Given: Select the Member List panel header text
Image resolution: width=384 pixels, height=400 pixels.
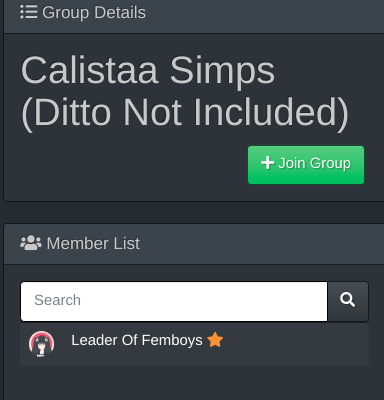Looking at the screenshot, I should (x=93, y=243).
